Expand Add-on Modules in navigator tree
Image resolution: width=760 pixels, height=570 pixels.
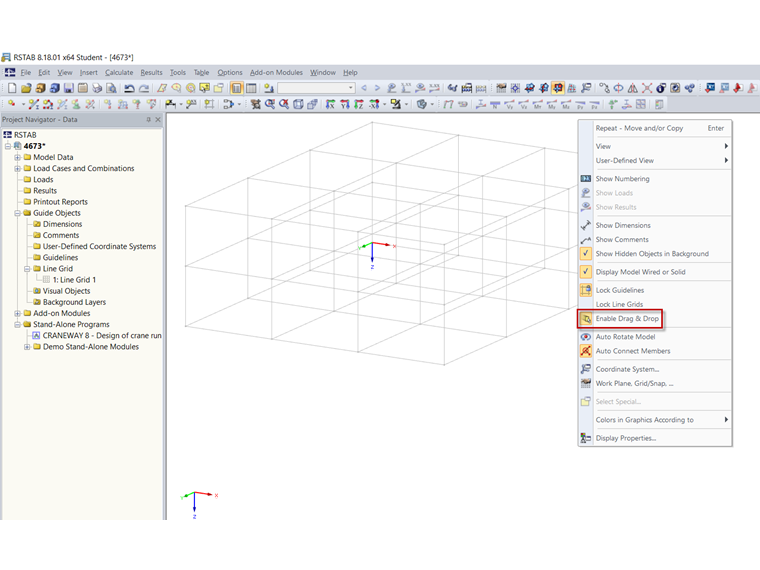pyautogui.click(x=17, y=314)
